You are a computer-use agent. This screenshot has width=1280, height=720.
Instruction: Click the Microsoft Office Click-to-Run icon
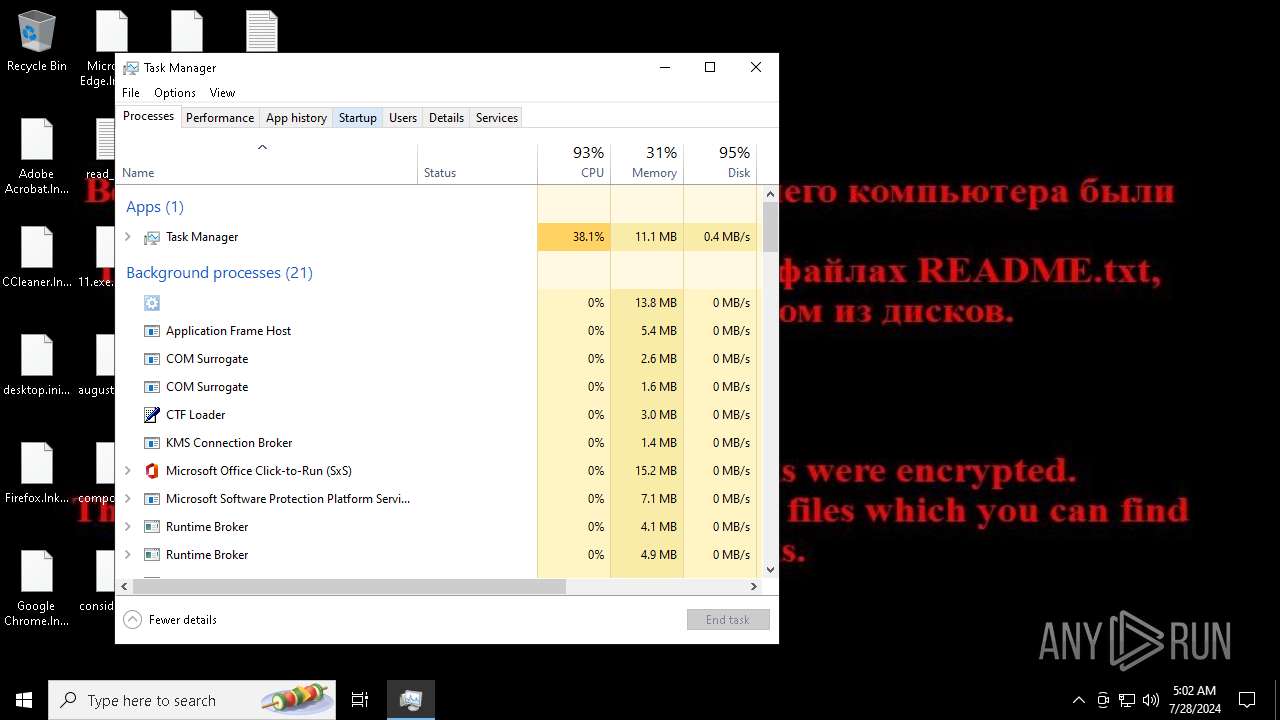click(x=152, y=471)
